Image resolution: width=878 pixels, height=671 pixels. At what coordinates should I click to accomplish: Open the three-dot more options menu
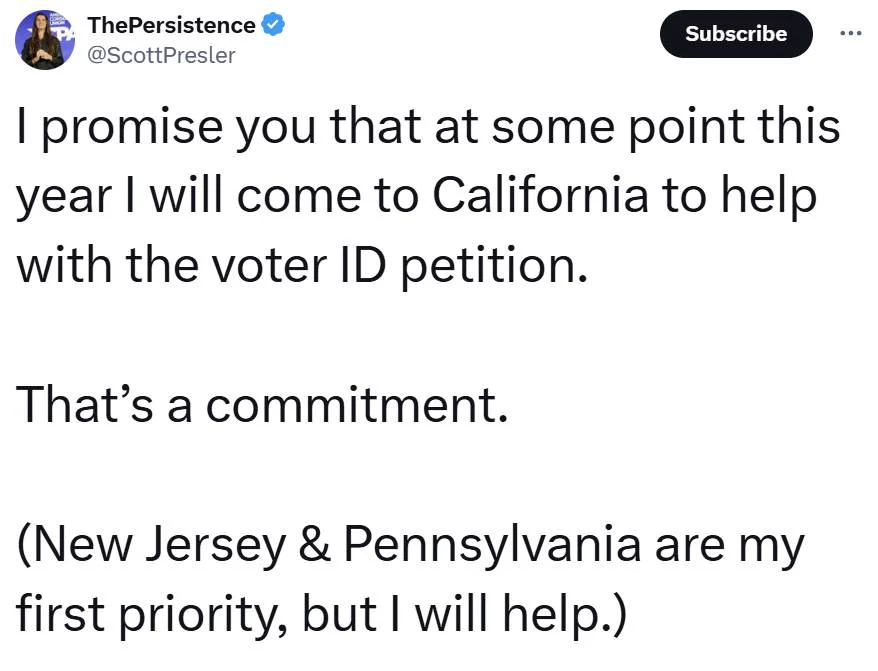click(x=851, y=34)
